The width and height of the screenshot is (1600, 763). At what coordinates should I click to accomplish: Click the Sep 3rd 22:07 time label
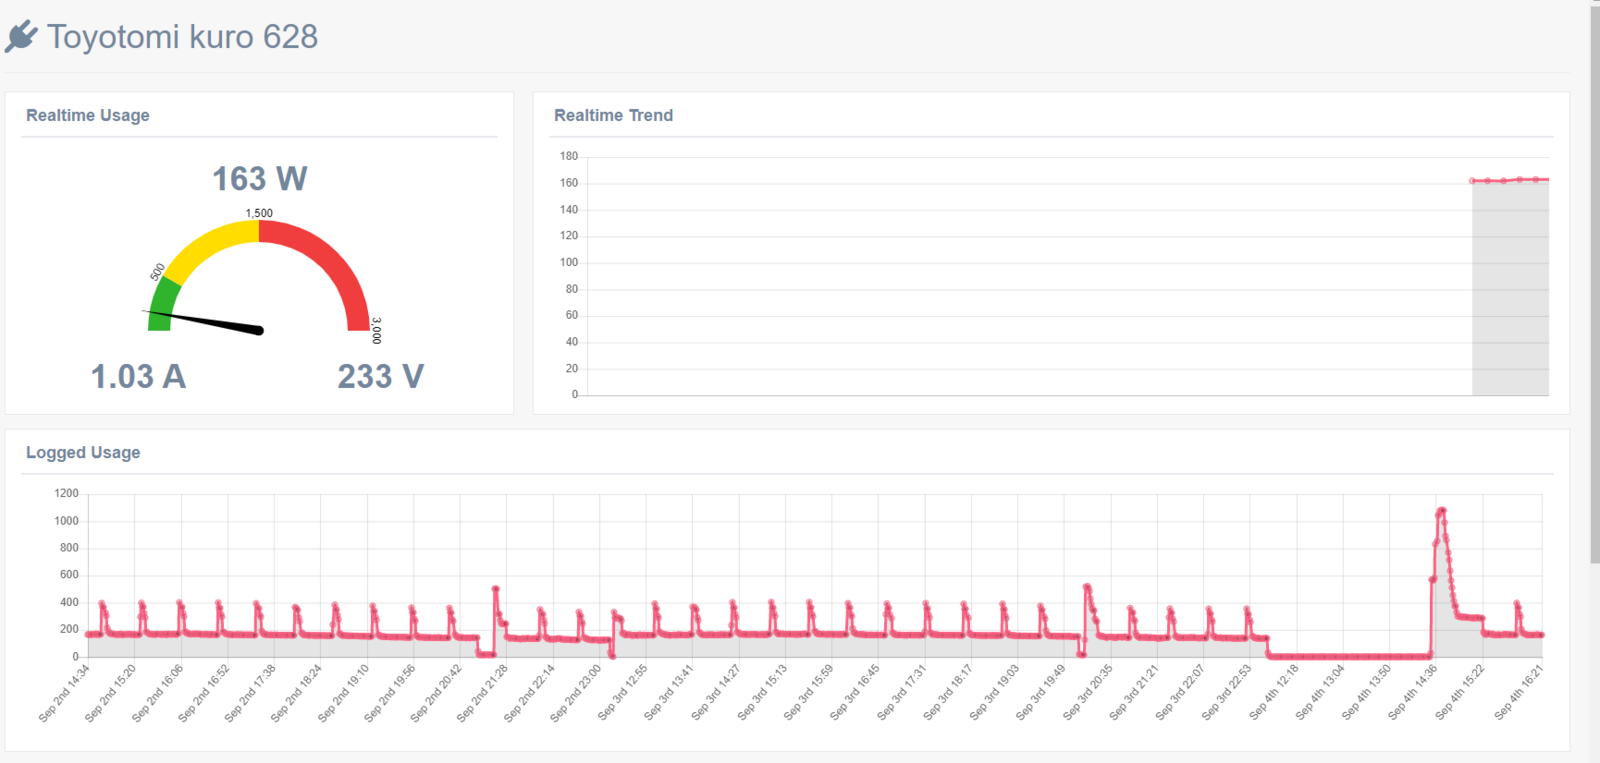[1180, 692]
